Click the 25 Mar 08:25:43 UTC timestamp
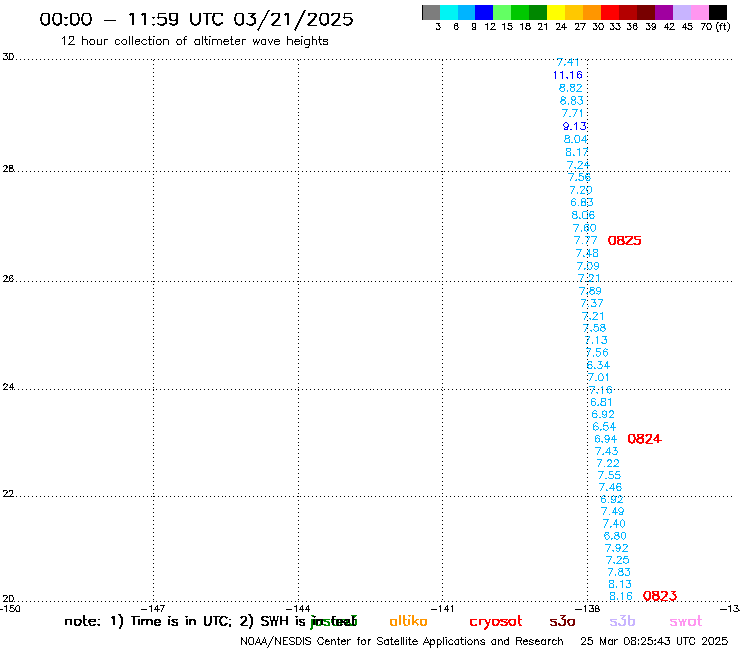 tap(654, 642)
